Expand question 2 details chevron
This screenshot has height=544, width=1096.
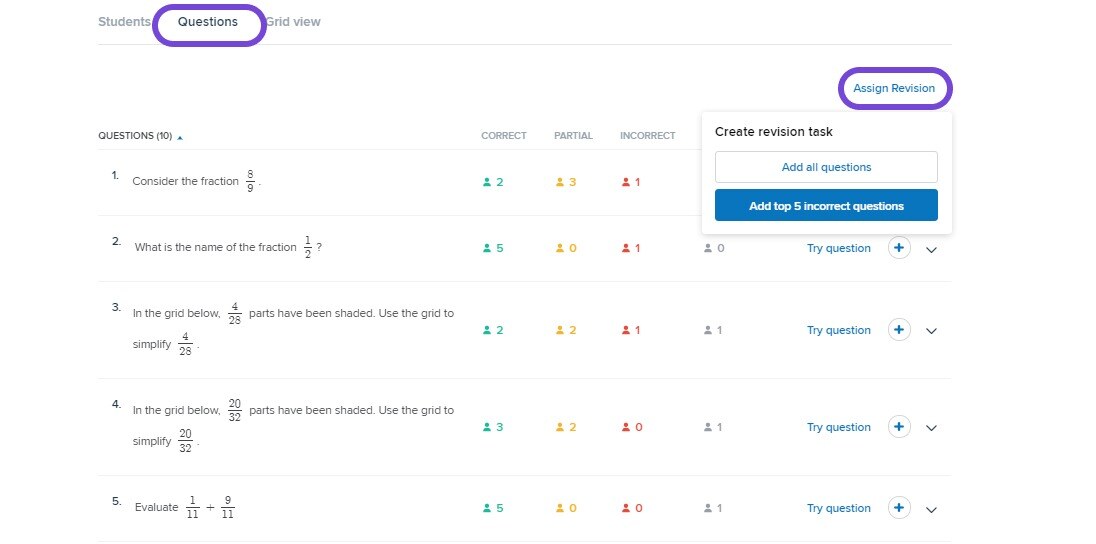click(931, 250)
